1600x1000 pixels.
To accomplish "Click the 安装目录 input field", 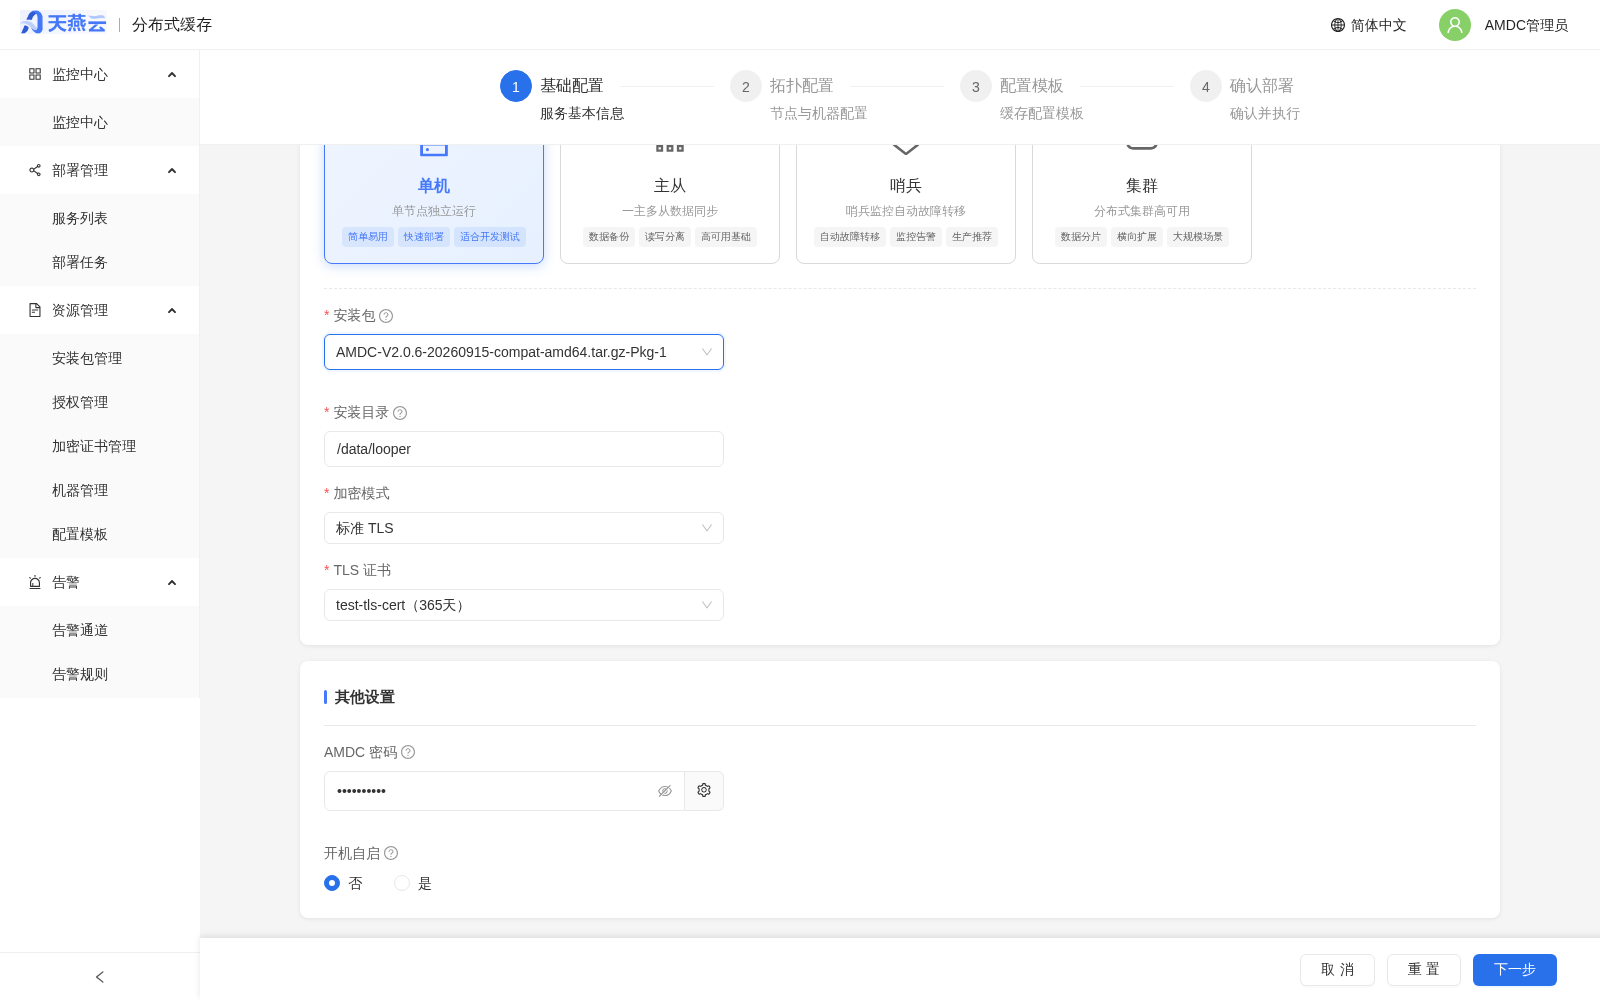I will (524, 449).
